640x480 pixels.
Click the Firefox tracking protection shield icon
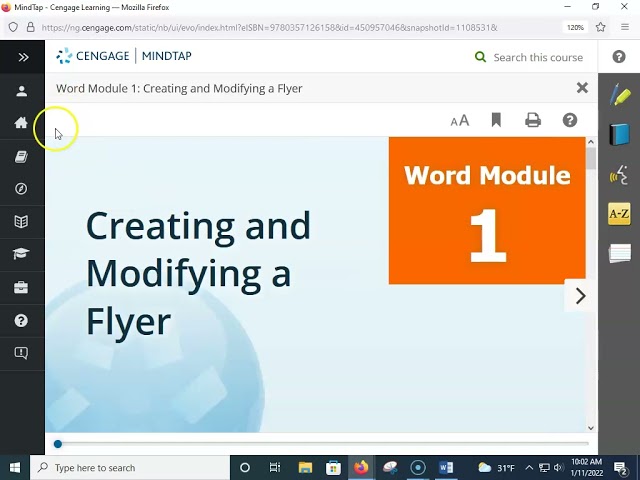pos(13,27)
